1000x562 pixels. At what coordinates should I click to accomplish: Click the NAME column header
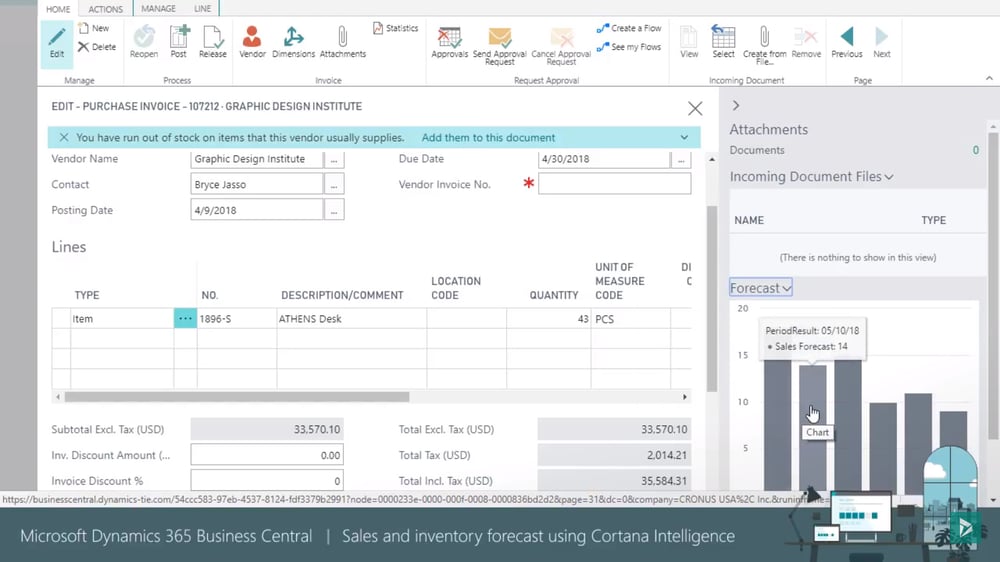point(749,220)
